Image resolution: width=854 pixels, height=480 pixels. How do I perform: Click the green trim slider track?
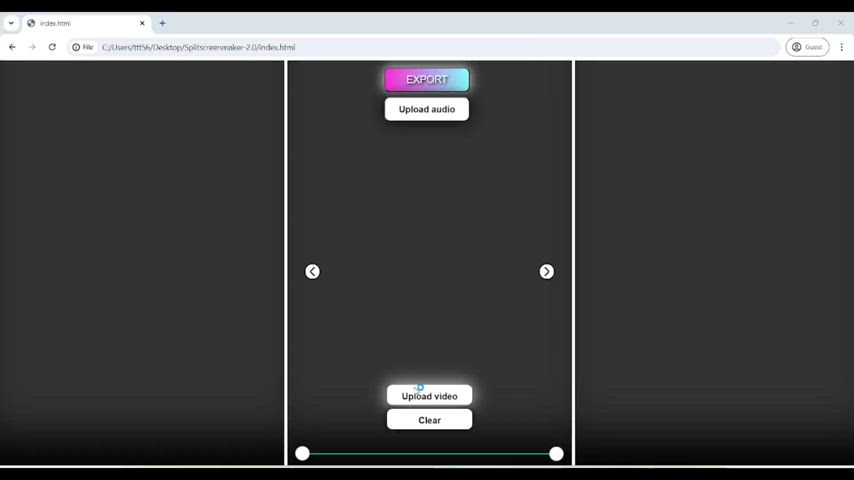pyautogui.click(x=429, y=453)
